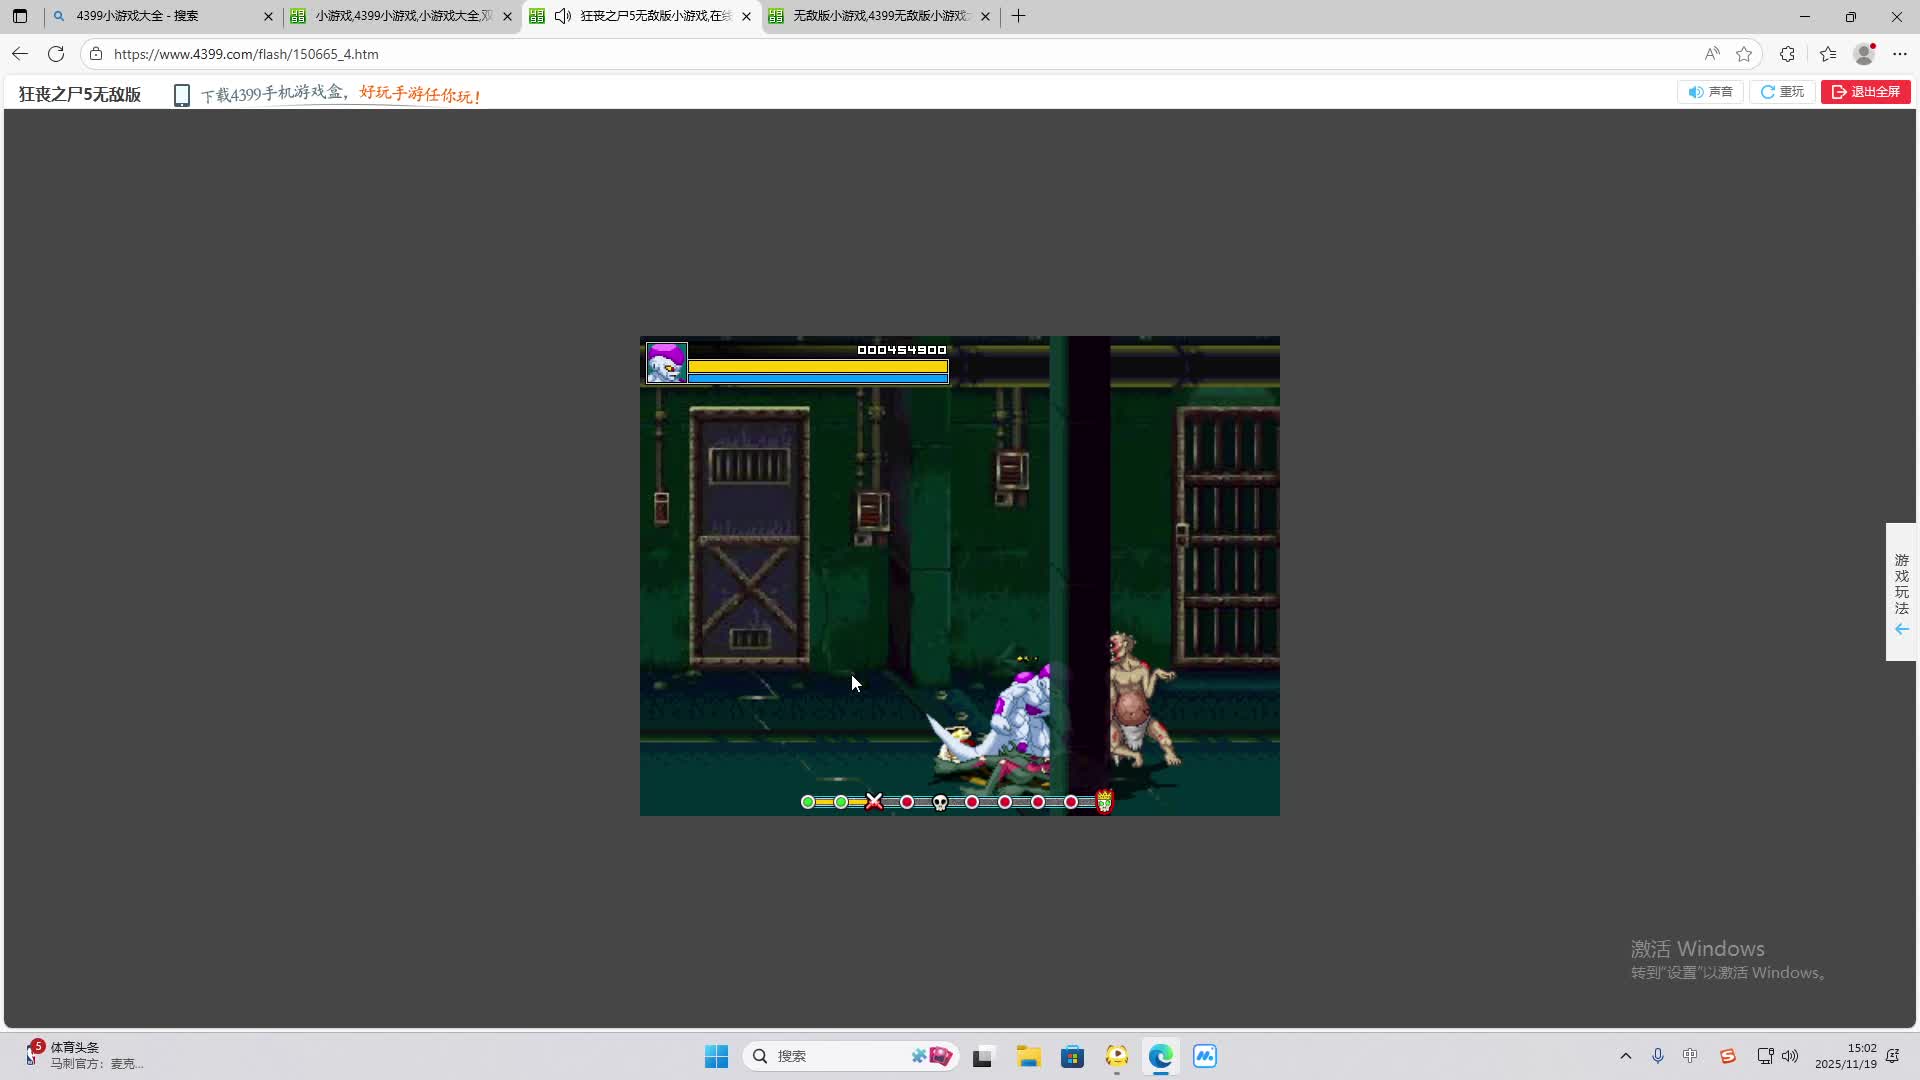Screen dimensions: 1920x1080
Task: Expand the 游戏玩法 side panel
Action: point(1901,592)
